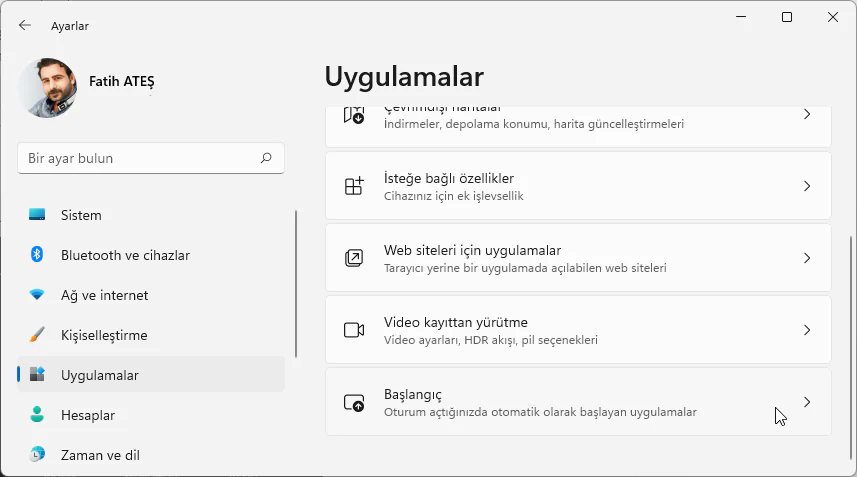Click the Bluetooth ve cihazlar icon

(37, 255)
